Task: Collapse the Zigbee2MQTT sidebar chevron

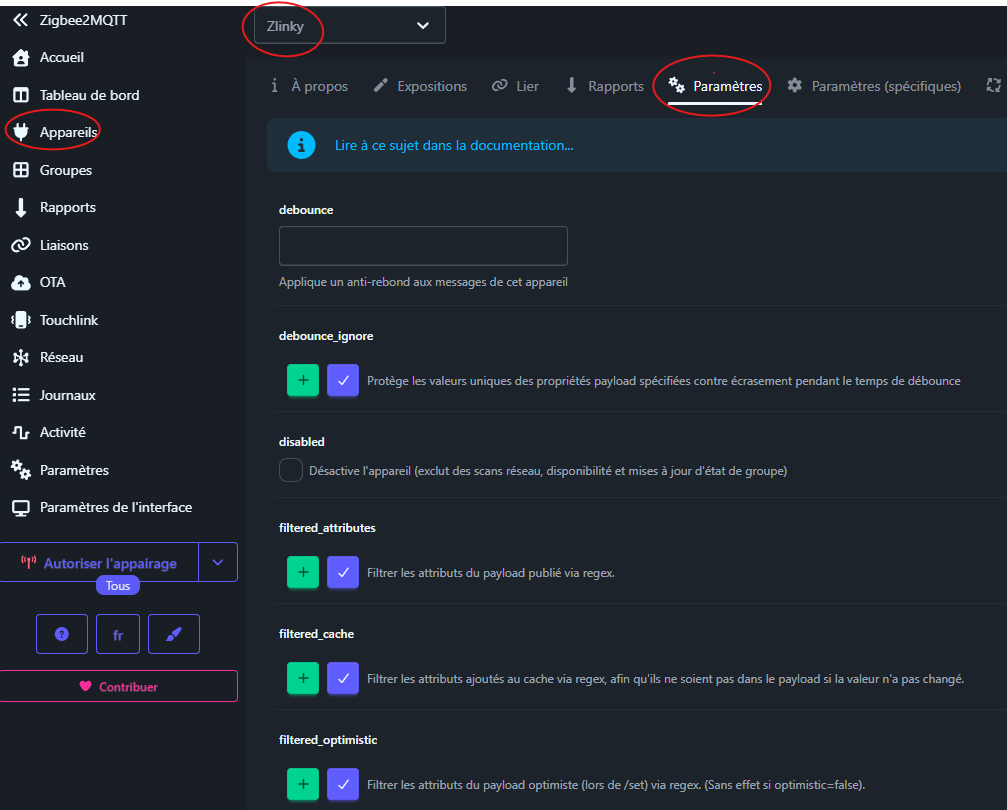Action: coord(20,20)
